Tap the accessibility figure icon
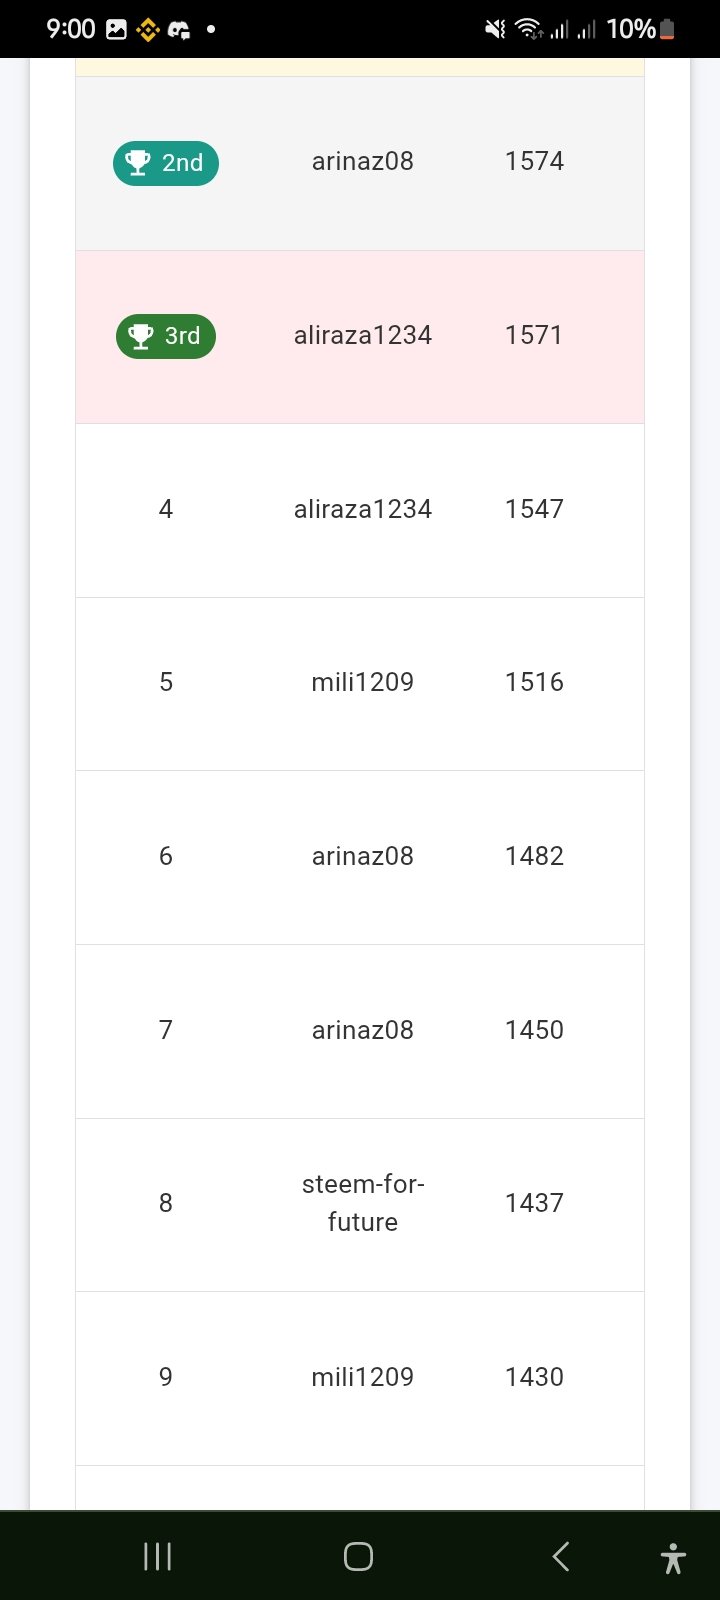 [x=673, y=1558]
